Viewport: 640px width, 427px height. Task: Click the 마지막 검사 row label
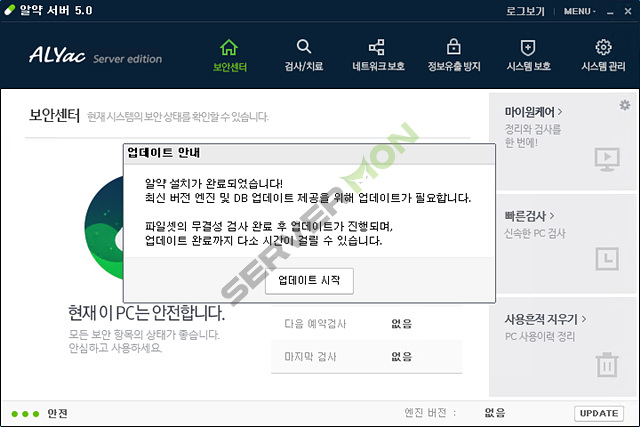(310, 357)
